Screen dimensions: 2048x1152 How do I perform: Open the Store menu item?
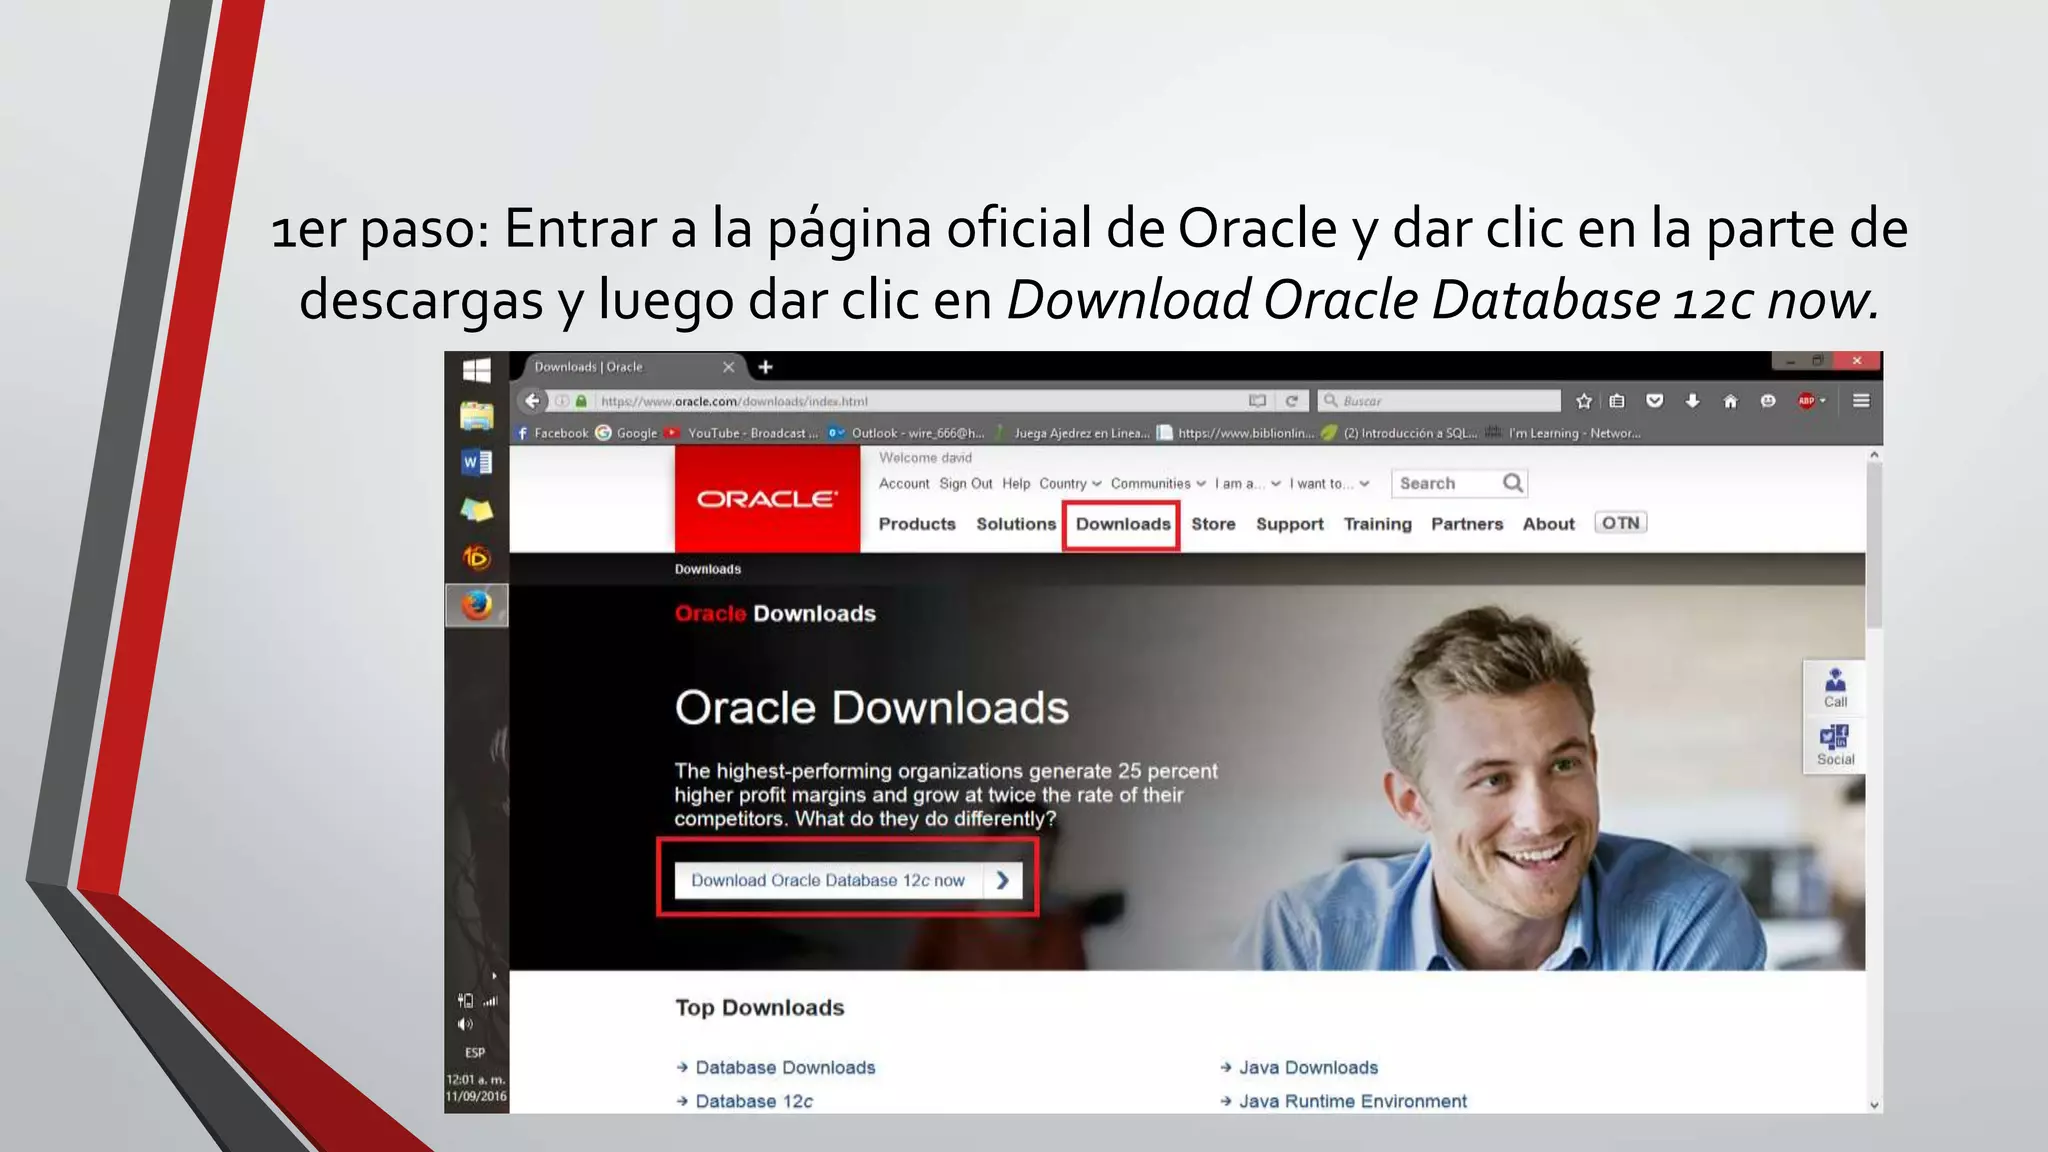coord(1213,524)
